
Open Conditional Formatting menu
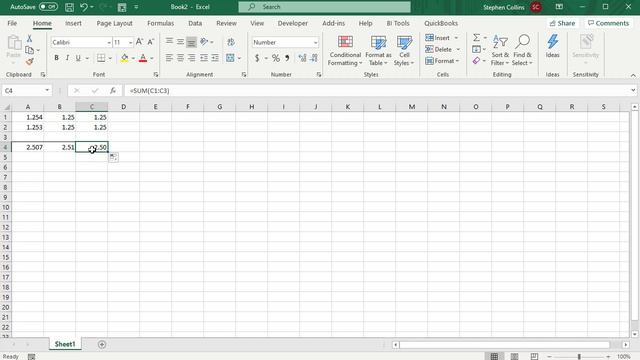point(345,51)
